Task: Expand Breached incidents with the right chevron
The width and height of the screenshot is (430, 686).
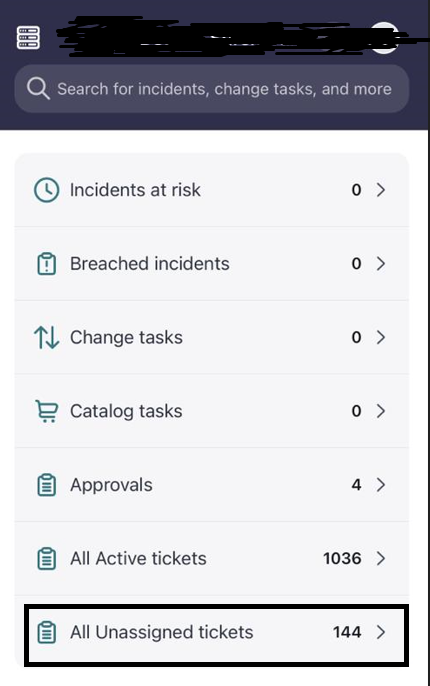Action: pyautogui.click(x=381, y=264)
